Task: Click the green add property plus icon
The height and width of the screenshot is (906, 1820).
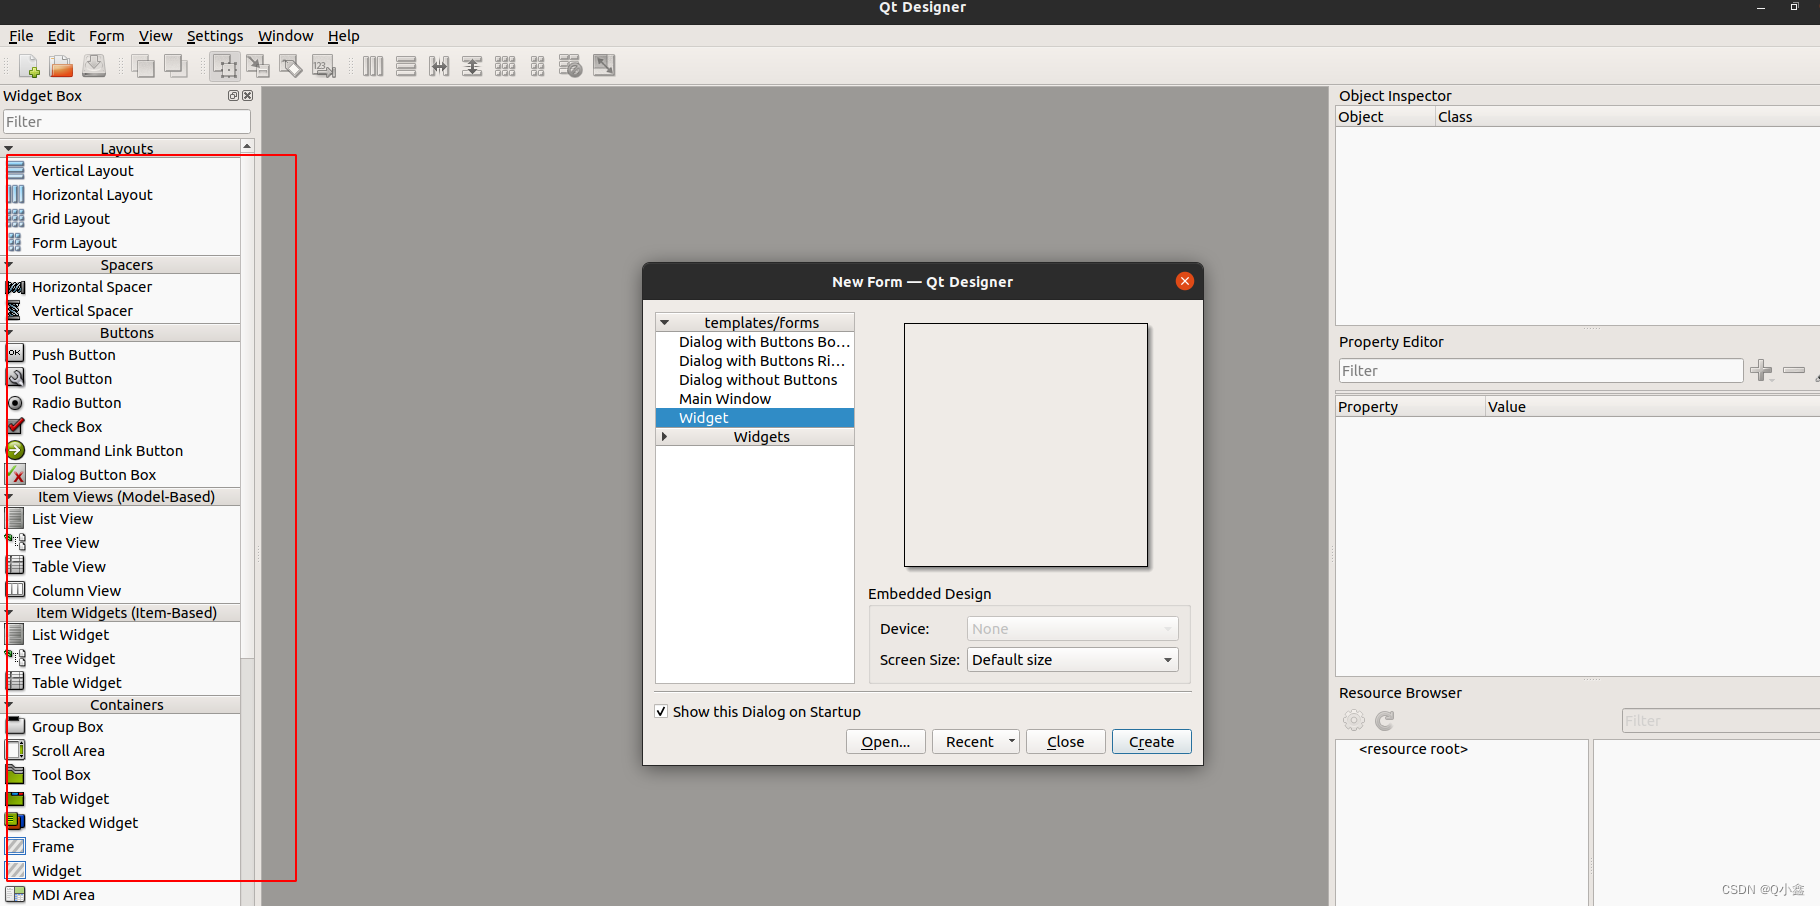Action: tap(1761, 370)
